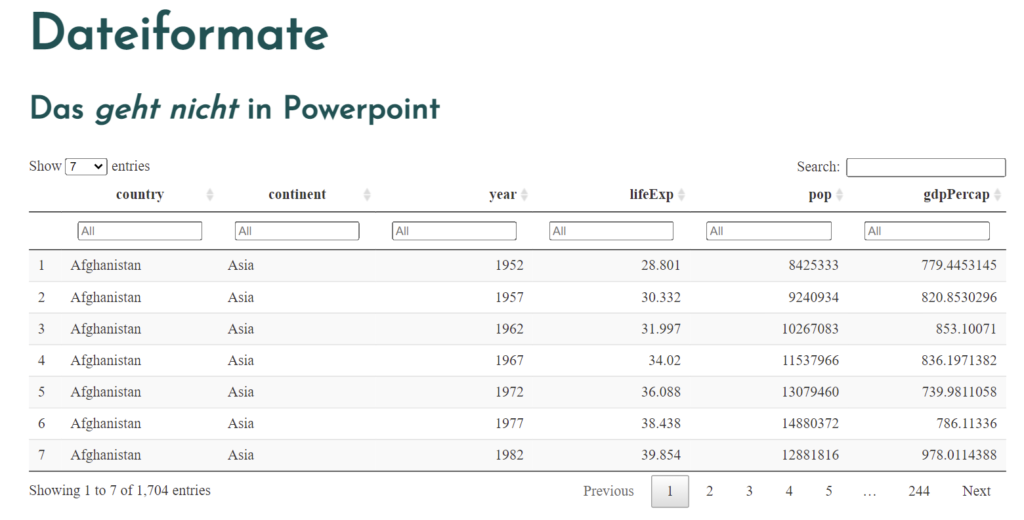The image size is (1024, 520).
Task: Go to page 3
Action: pos(749,491)
